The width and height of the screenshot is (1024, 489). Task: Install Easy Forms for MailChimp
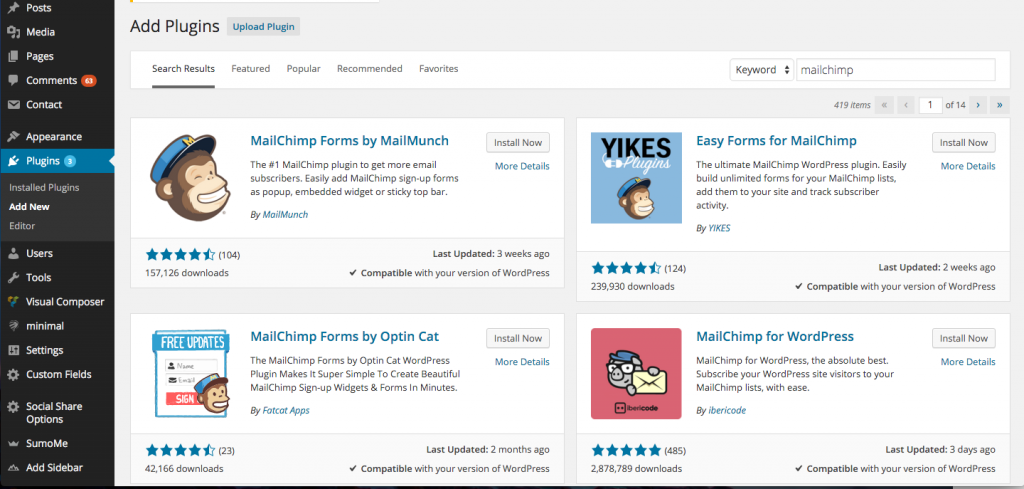click(x=964, y=142)
